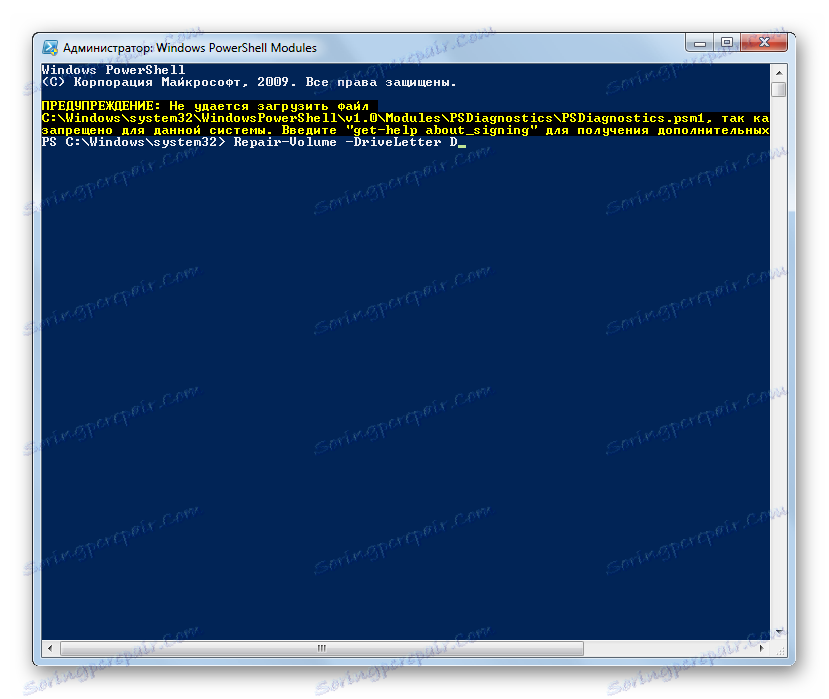Click the 'Windows PowerShell' header line

coord(114,70)
